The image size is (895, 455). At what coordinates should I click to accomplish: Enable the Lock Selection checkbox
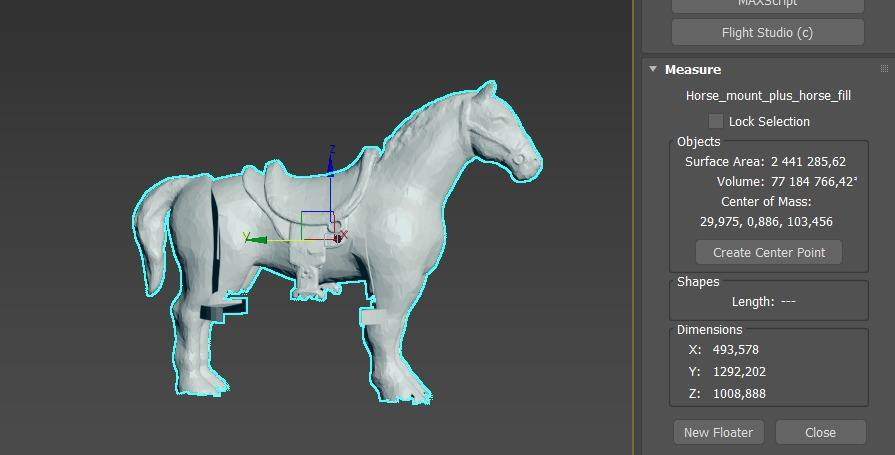coord(716,121)
